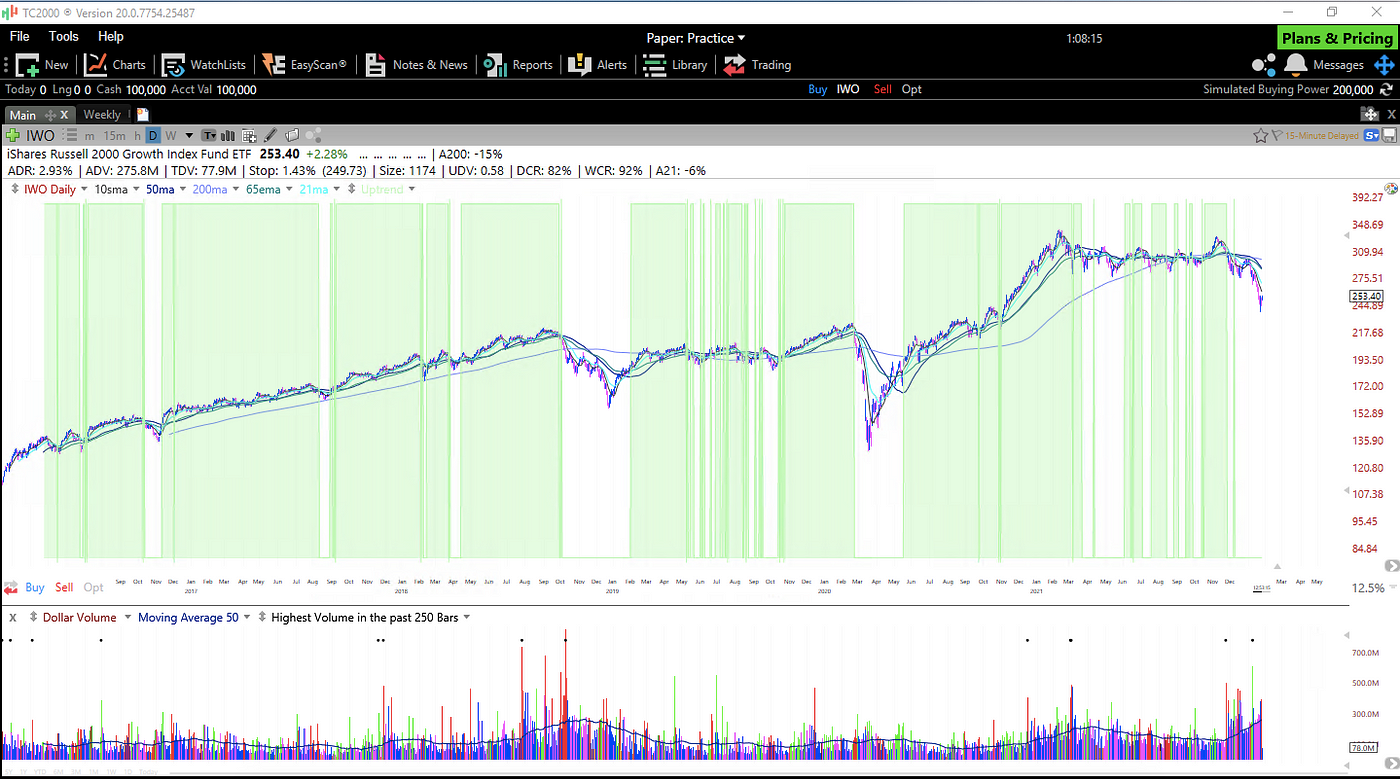The width and height of the screenshot is (1400, 779).
Task: Select the Daily D timeframe
Action: coord(153,135)
